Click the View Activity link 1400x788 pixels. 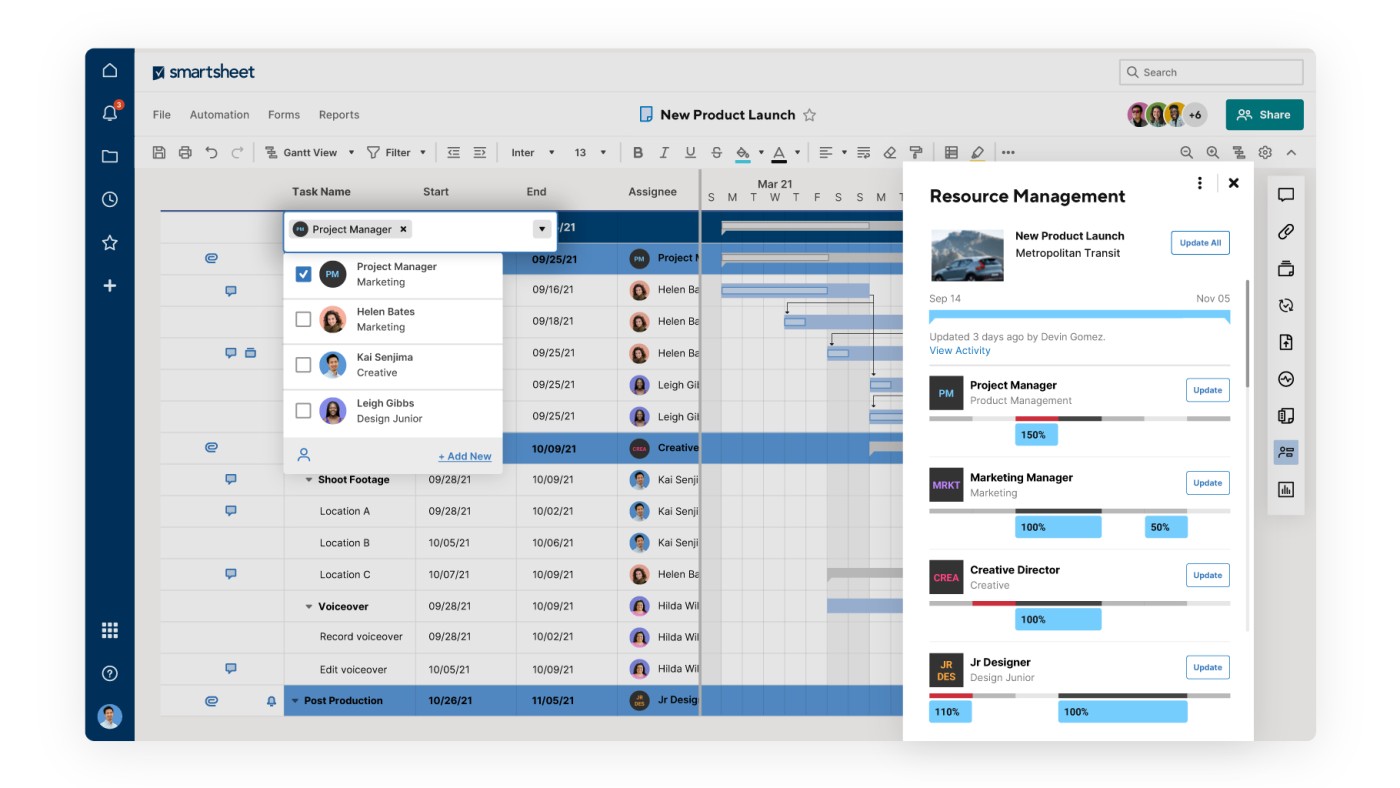click(960, 351)
